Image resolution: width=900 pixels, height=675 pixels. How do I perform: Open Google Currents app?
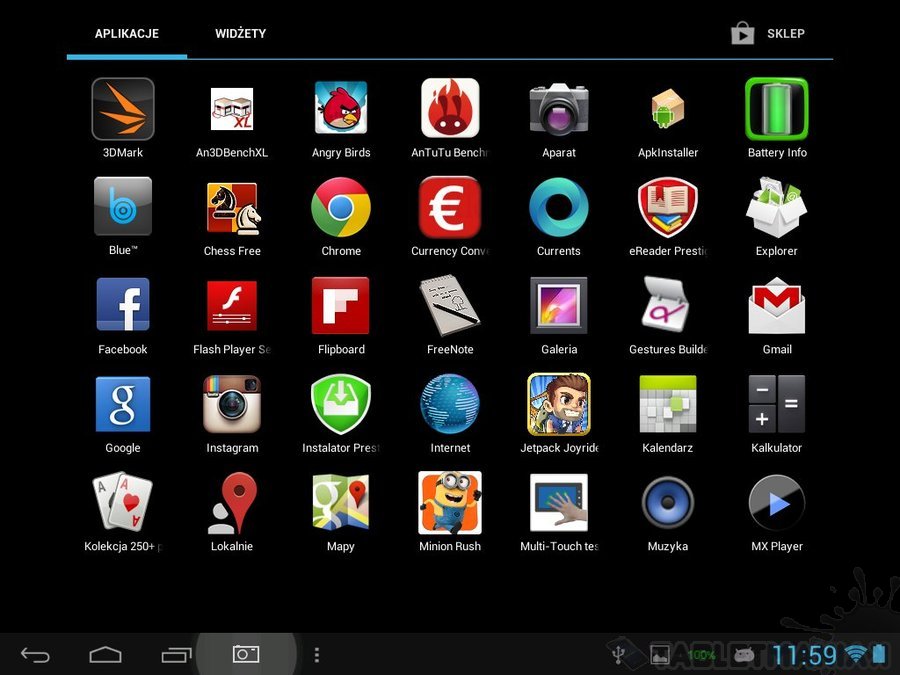click(559, 207)
